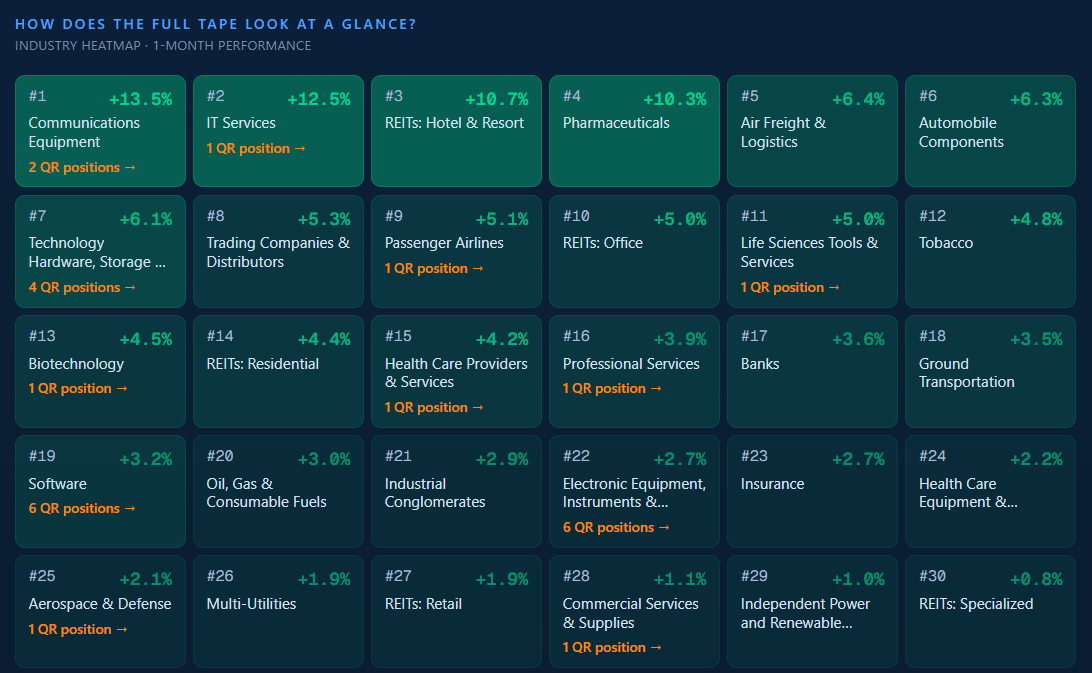Click the +3.2% Software value
The width and height of the screenshot is (1092, 673).
pyautogui.click(x=146, y=459)
